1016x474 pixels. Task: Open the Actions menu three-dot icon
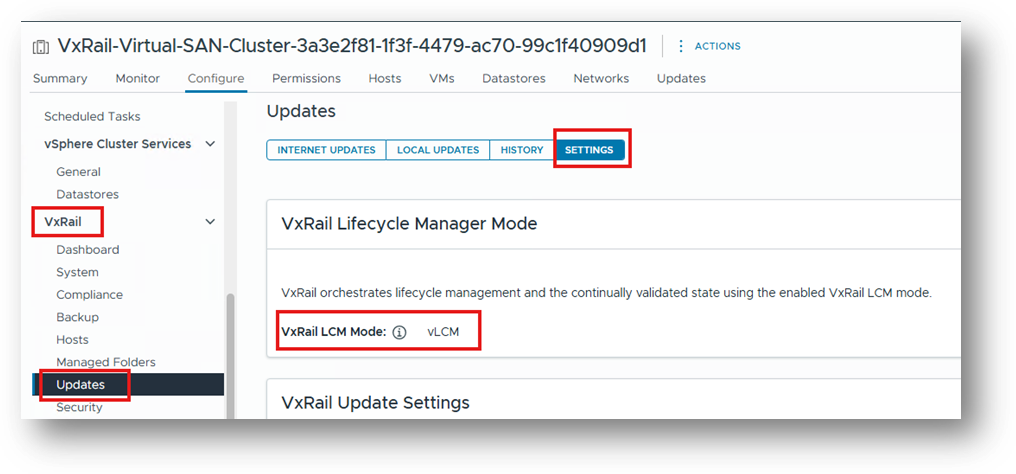(x=681, y=46)
